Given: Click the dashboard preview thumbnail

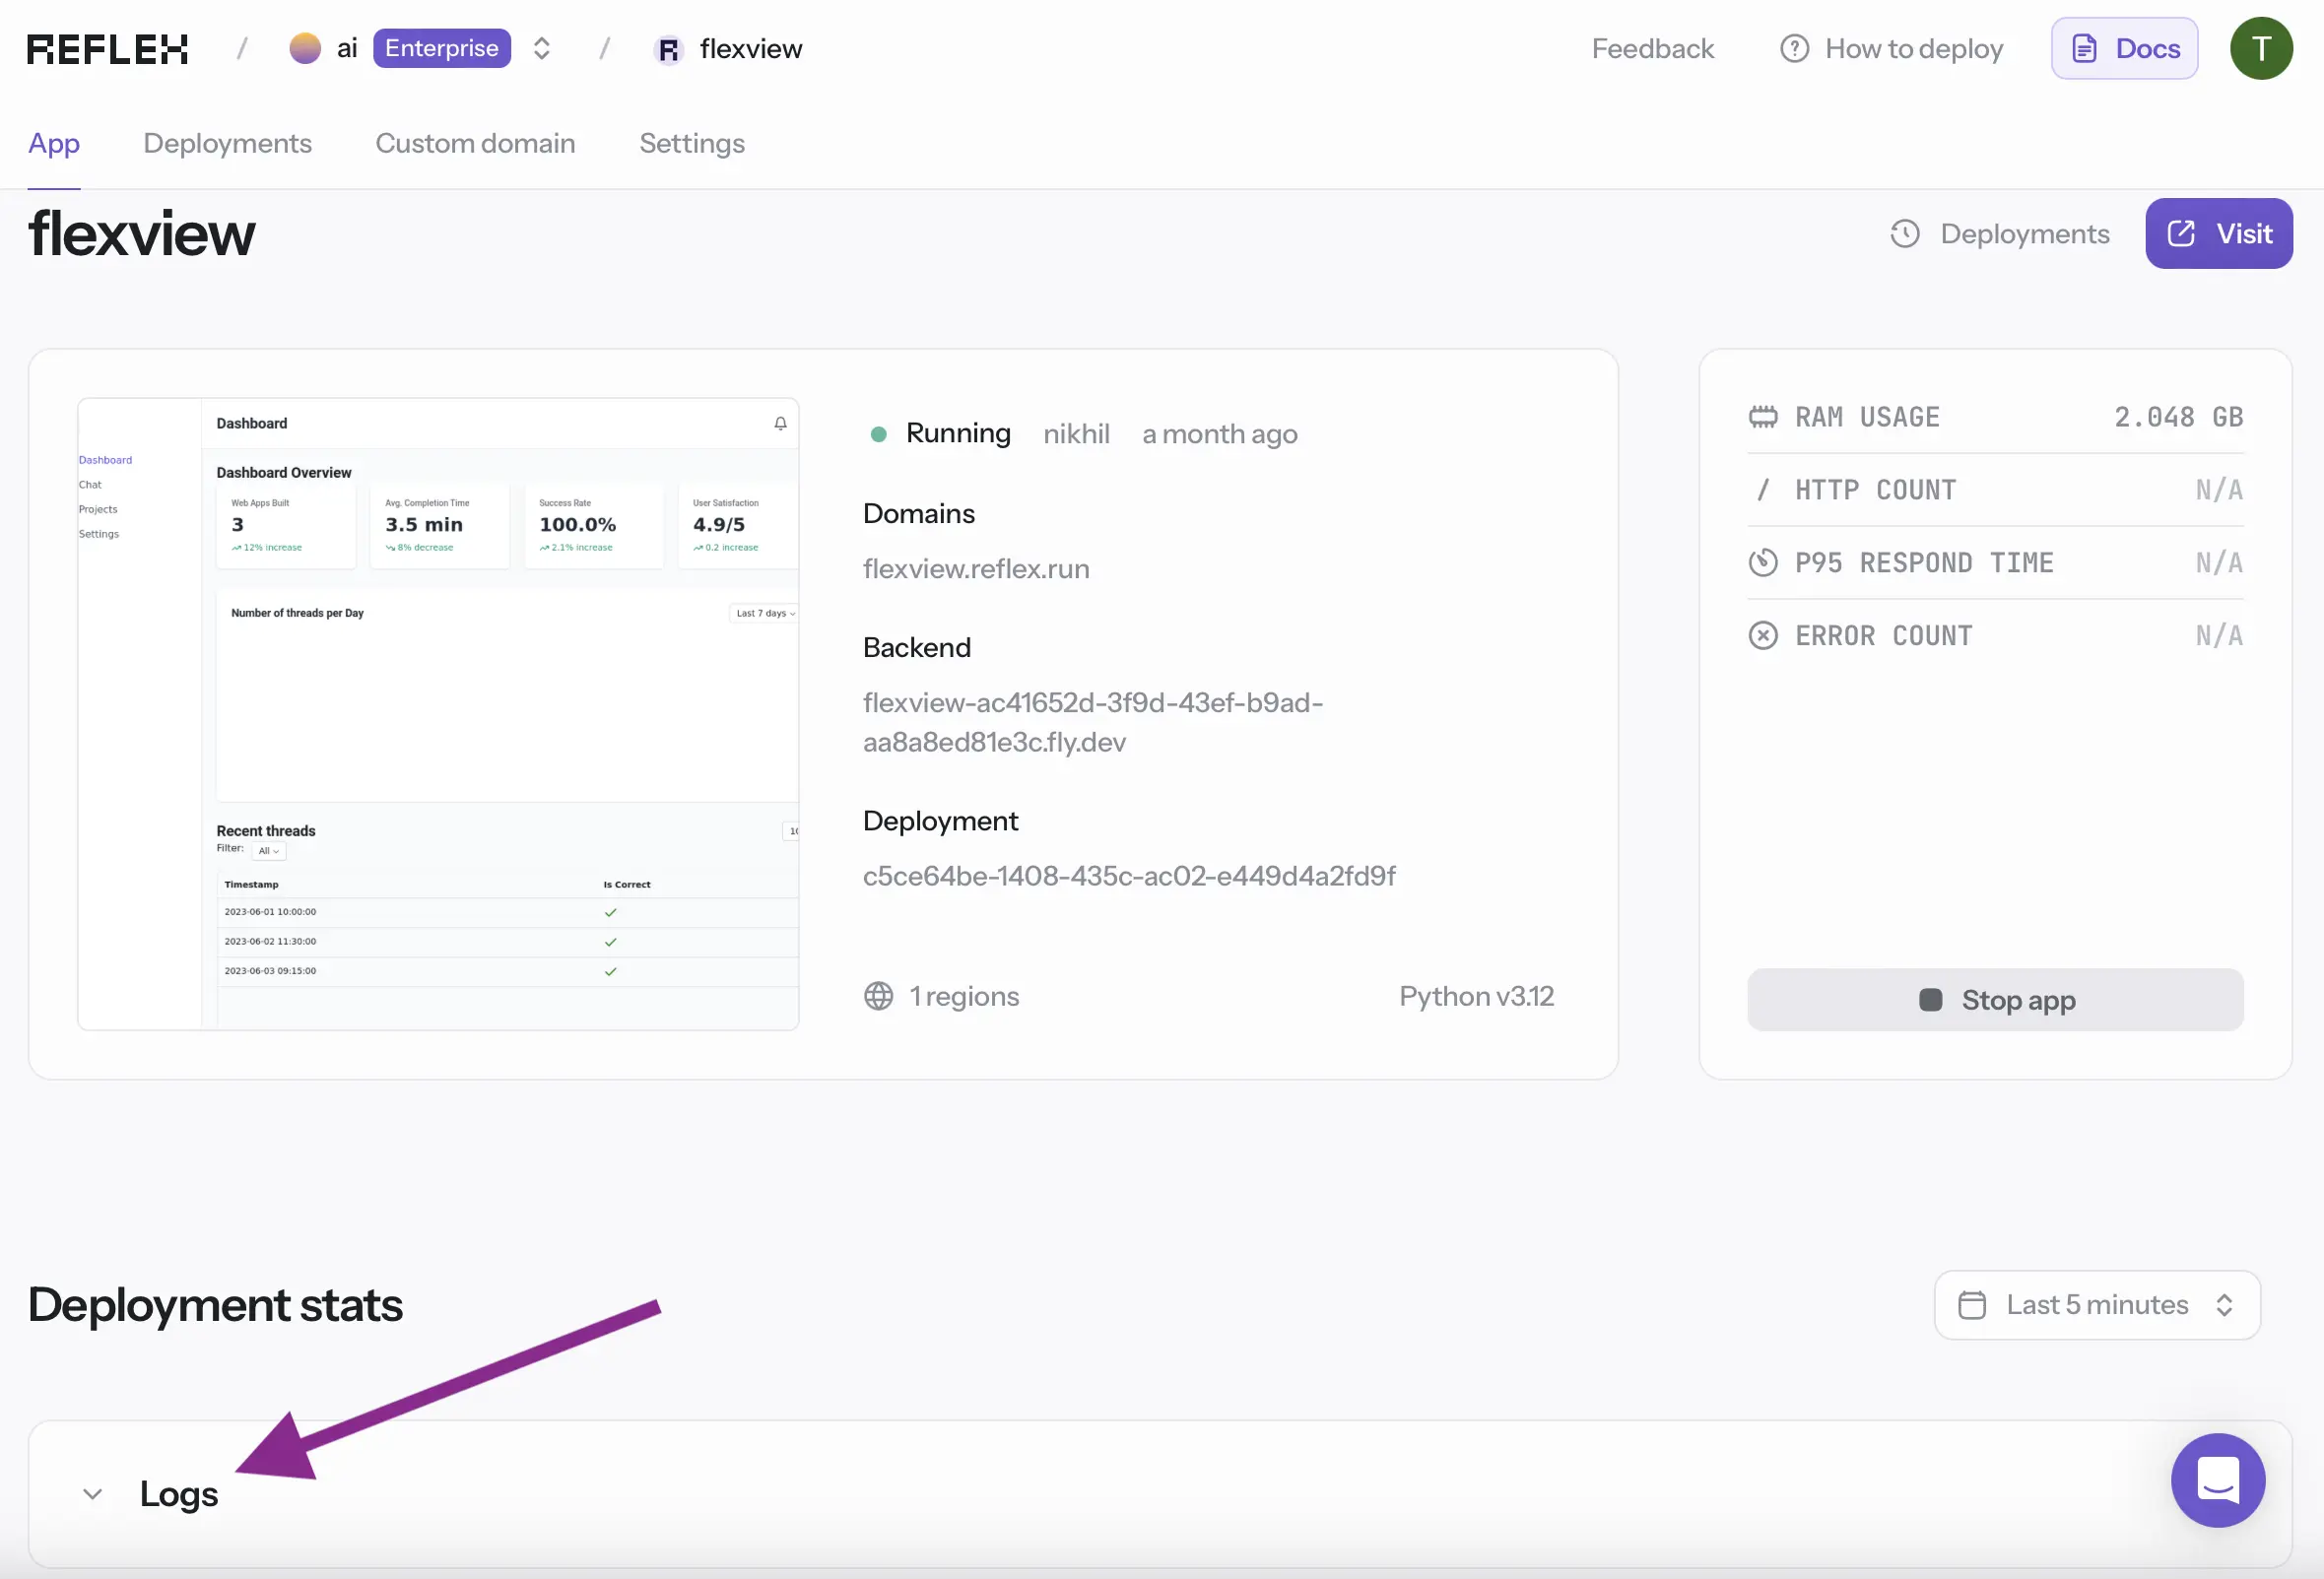Looking at the screenshot, I should (438, 714).
